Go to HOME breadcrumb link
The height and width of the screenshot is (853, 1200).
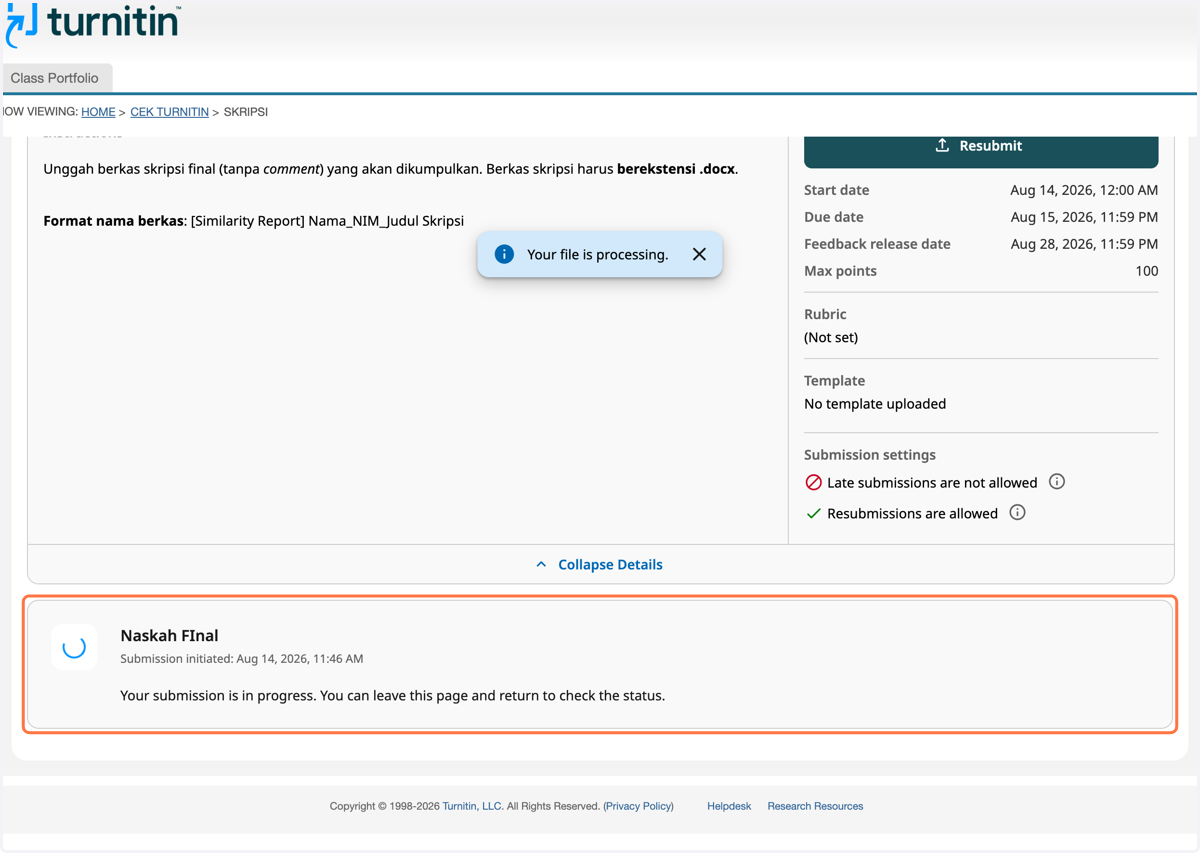point(98,112)
